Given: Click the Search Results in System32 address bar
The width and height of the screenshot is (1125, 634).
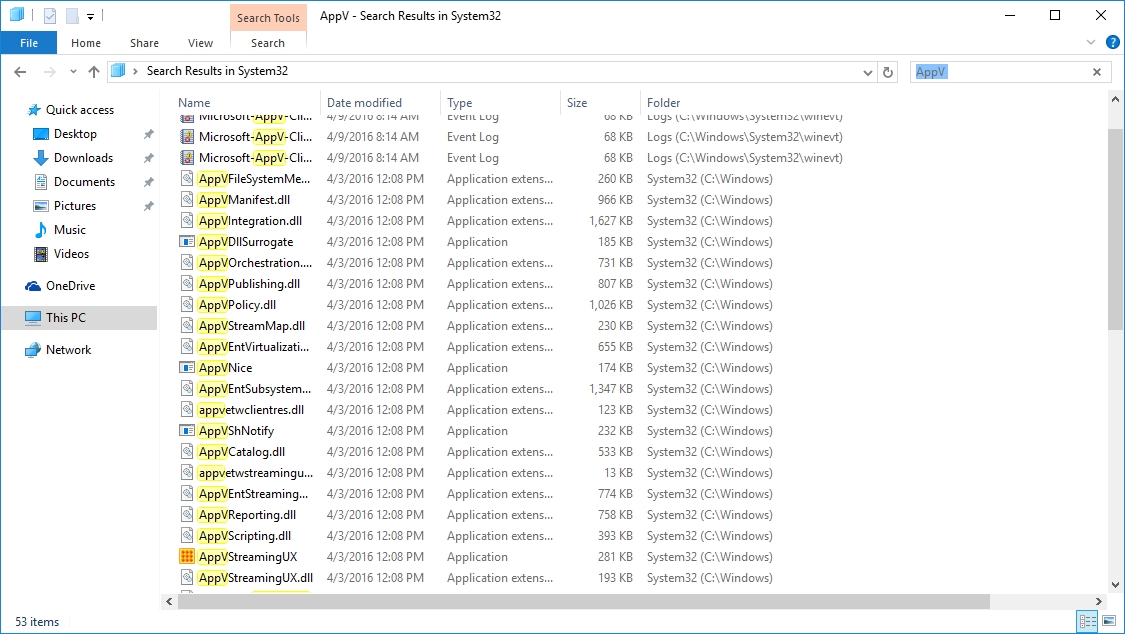Looking at the screenshot, I should (491, 72).
